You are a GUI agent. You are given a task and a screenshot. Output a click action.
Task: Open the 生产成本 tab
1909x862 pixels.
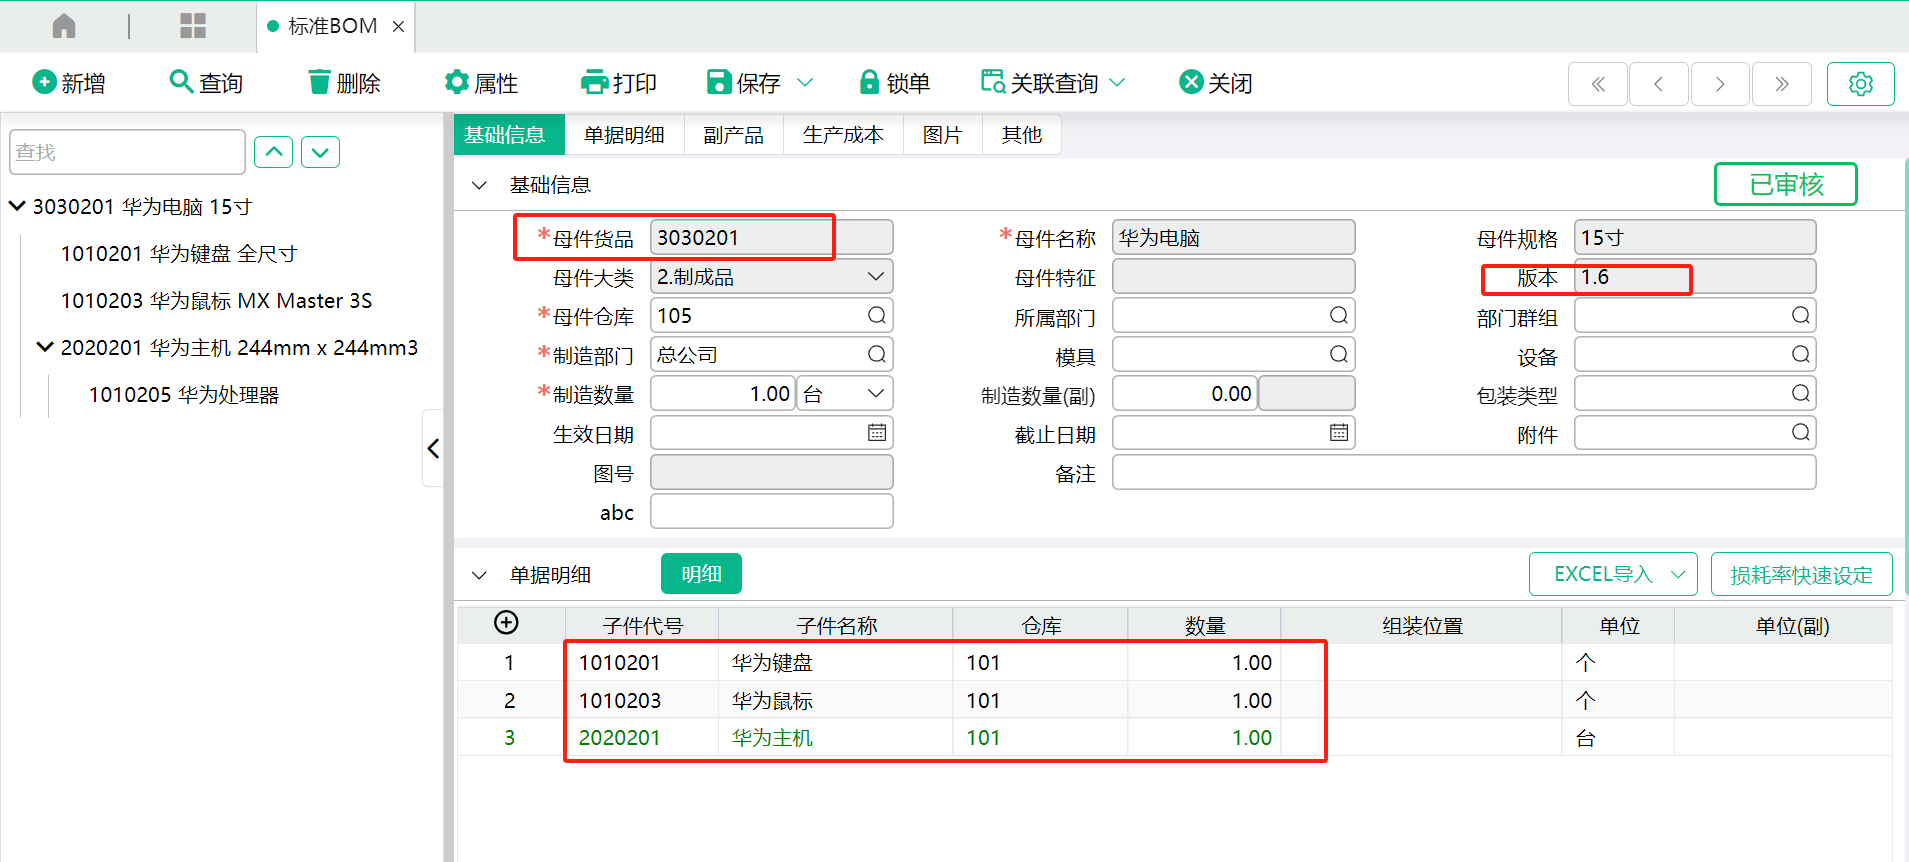click(x=843, y=135)
